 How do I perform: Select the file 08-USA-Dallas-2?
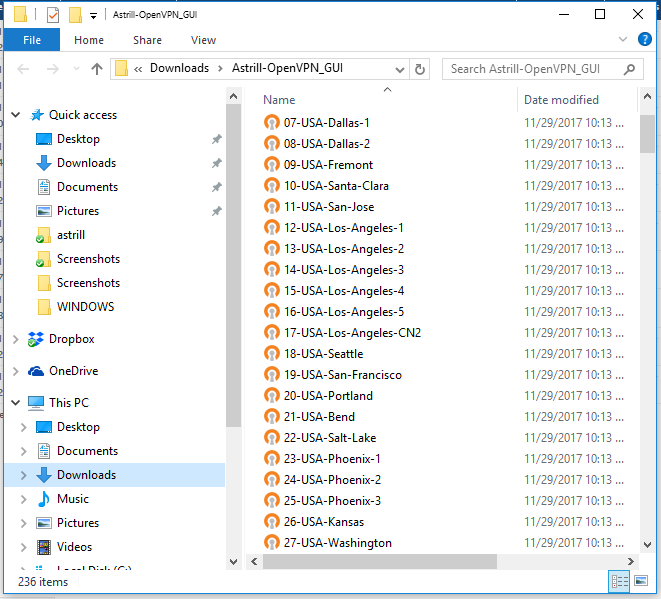(327, 144)
